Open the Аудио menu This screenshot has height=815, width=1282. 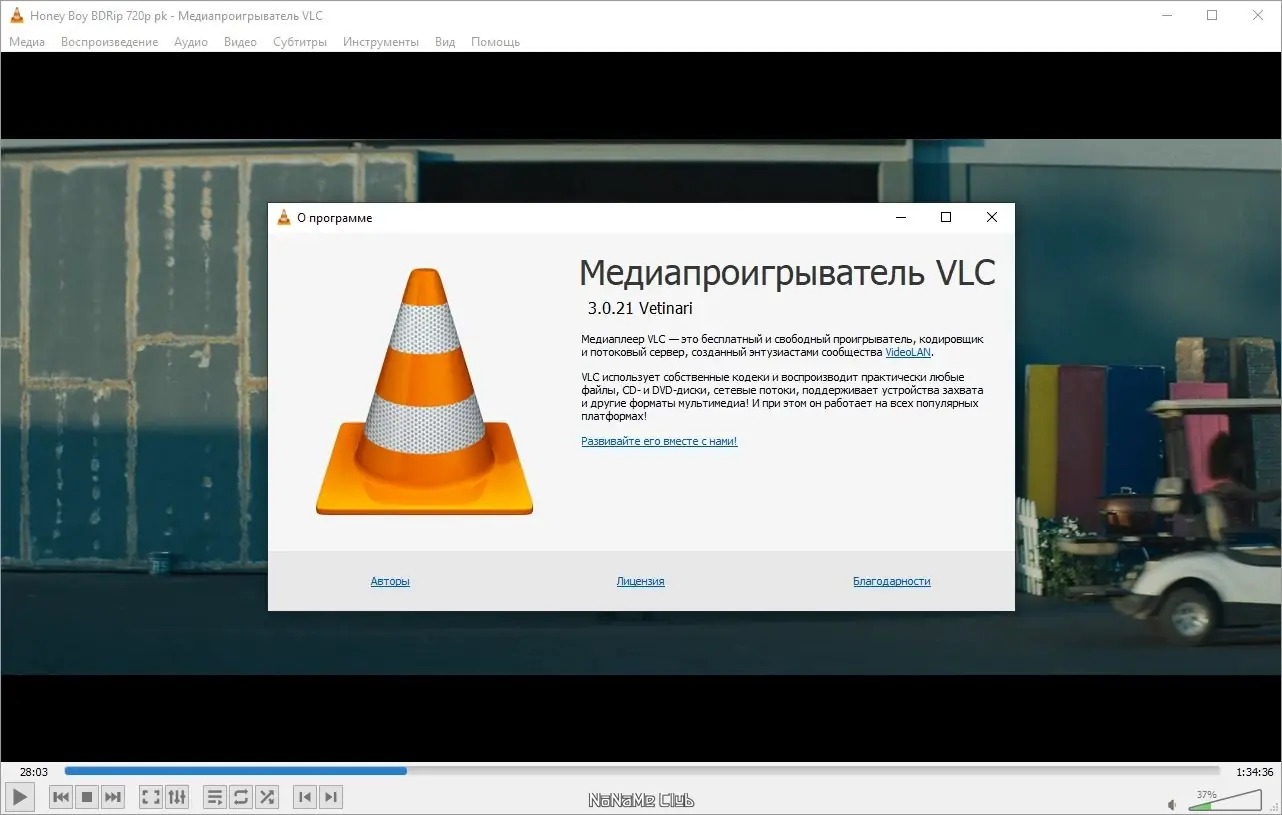(x=191, y=42)
